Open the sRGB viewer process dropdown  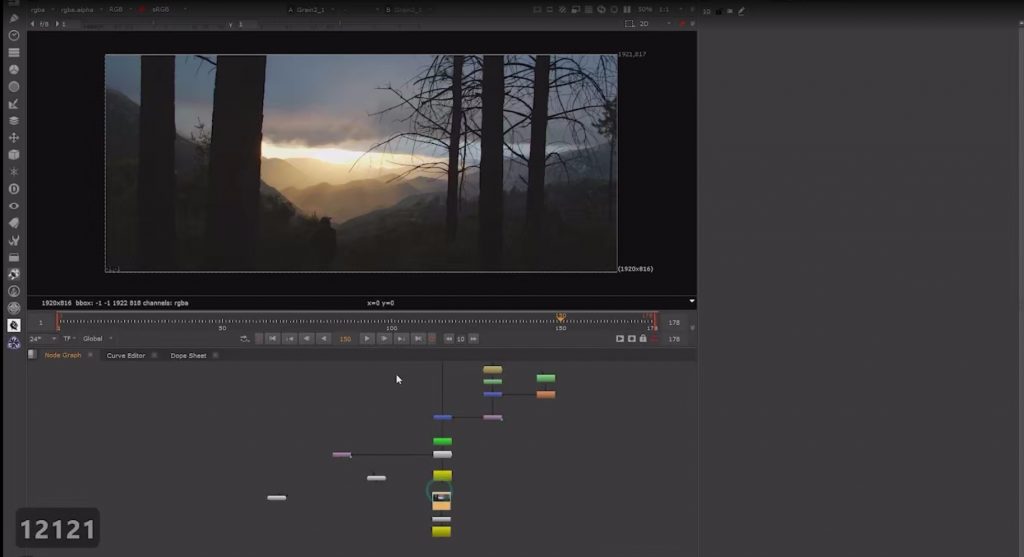(168, 9)
